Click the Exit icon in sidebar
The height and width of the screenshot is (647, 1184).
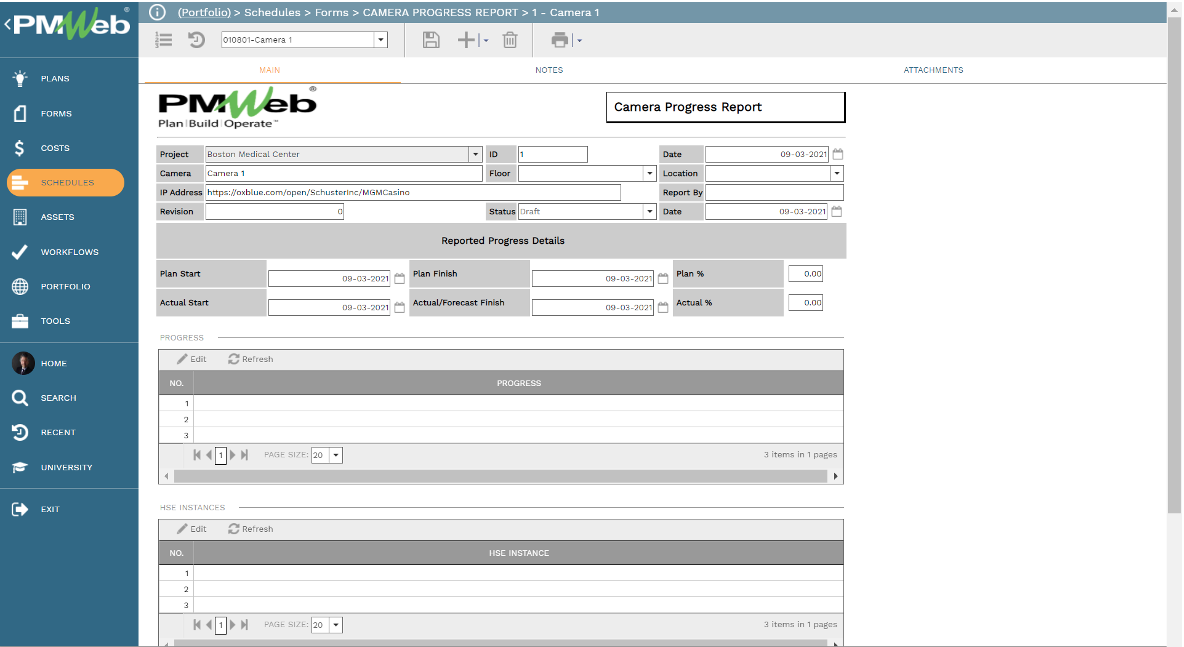coord(20,509)
